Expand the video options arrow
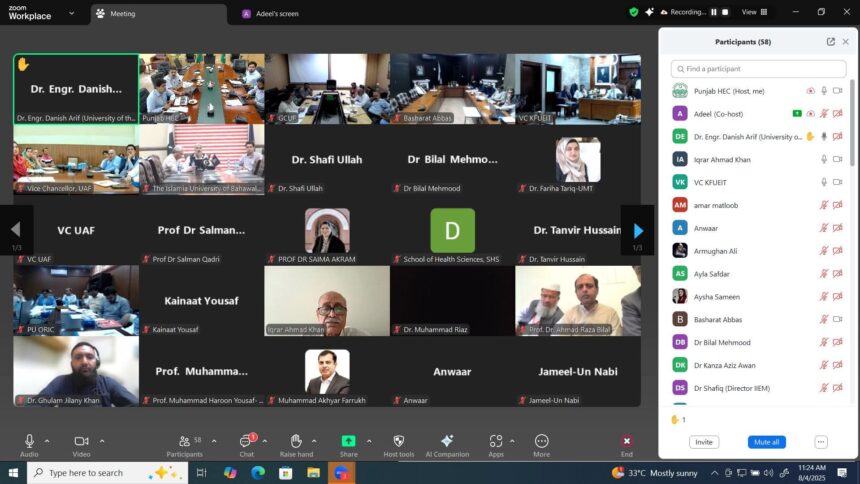This screenshot has height=484, width=860. coord(101,441)
